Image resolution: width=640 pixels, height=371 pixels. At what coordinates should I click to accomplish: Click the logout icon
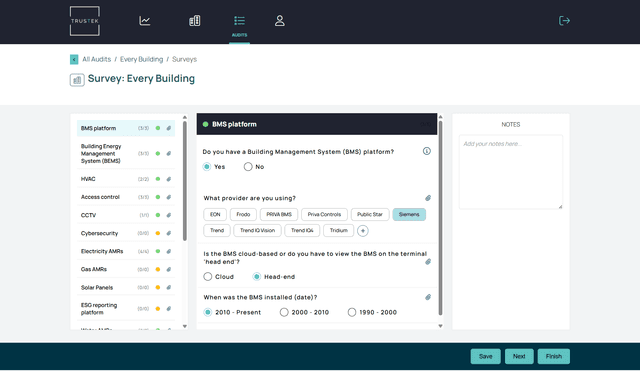564,21
